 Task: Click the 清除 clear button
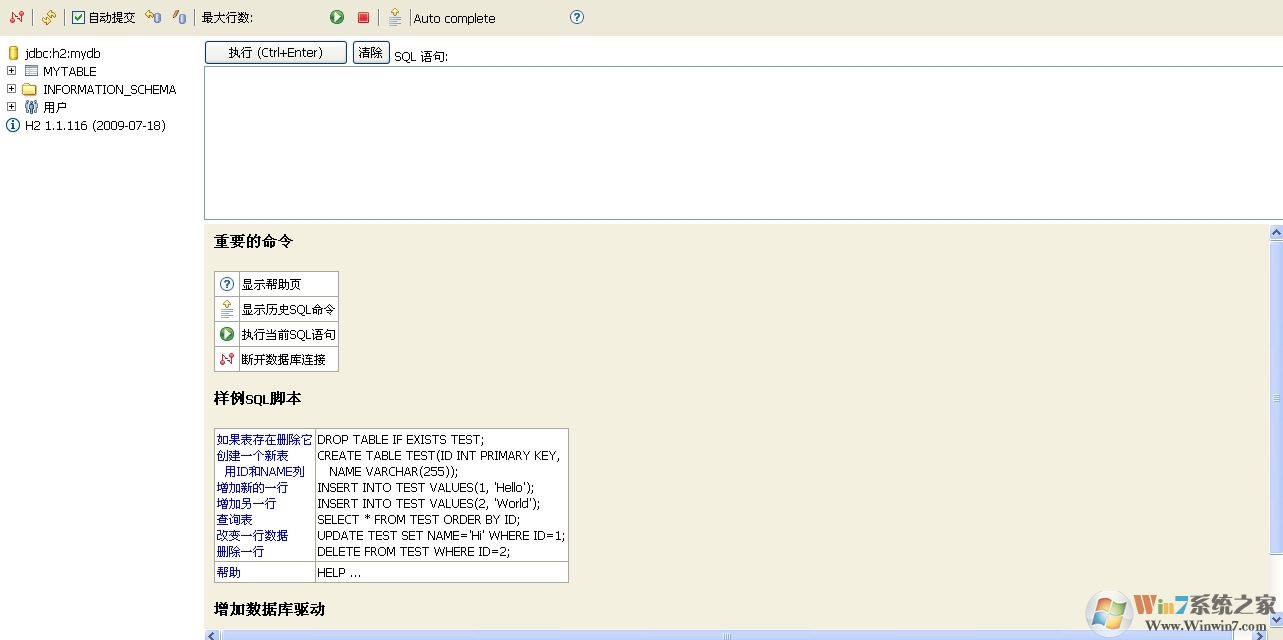pos(371,52)
